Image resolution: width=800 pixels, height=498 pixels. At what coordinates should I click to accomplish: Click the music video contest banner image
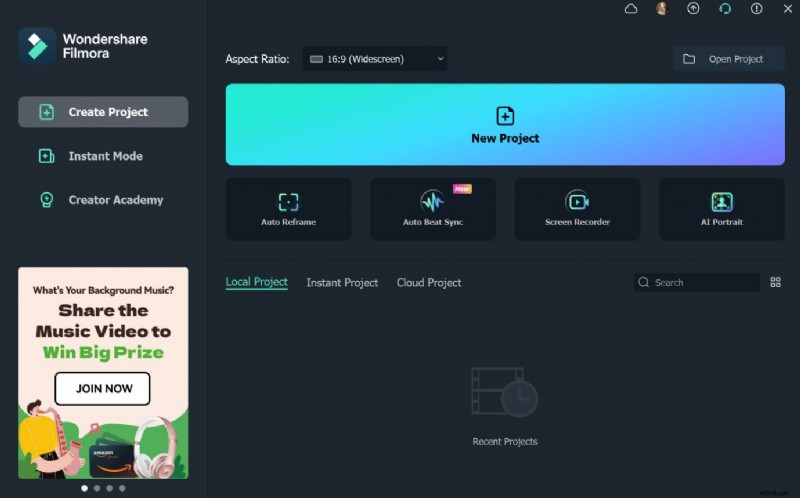tap(103, 373)
